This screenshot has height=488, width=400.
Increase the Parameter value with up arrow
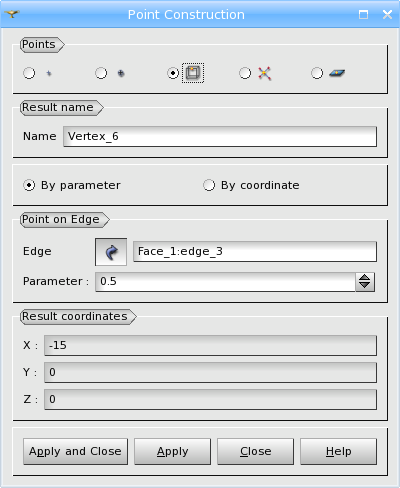click(x=365, y=278)
